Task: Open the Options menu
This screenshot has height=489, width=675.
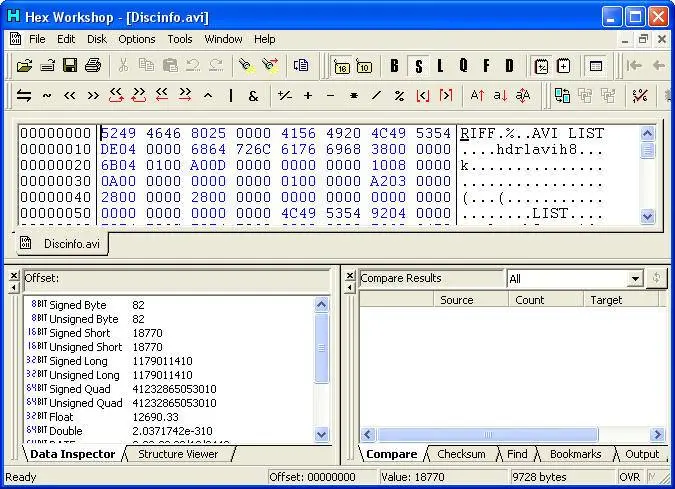Action: pyautogui.click(x=137, y=39)
